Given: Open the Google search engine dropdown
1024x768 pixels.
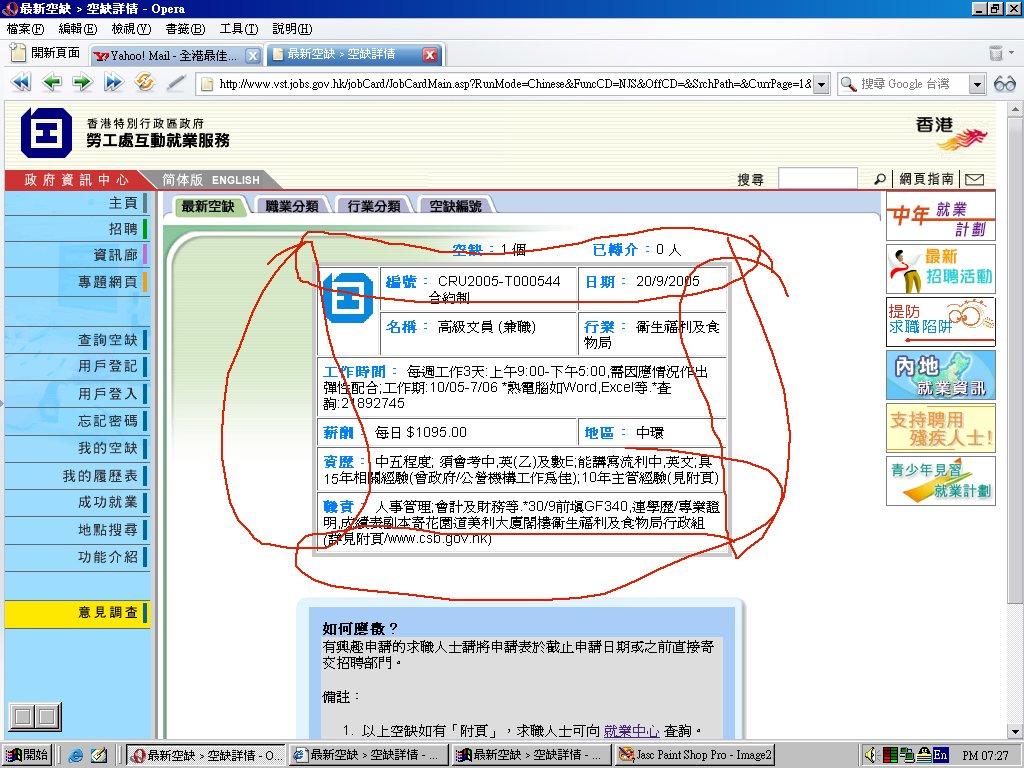Looking at the screenshot, I should pyautogui.click(x=977, y=84).
